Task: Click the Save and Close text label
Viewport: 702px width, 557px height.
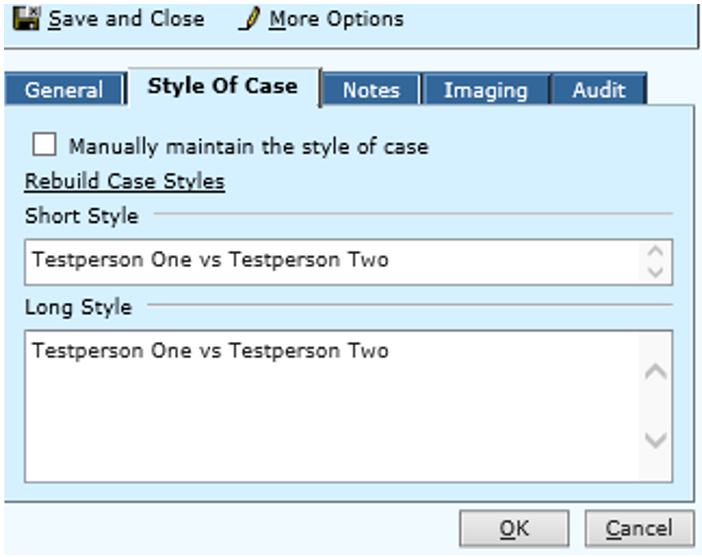Action: 126,19
